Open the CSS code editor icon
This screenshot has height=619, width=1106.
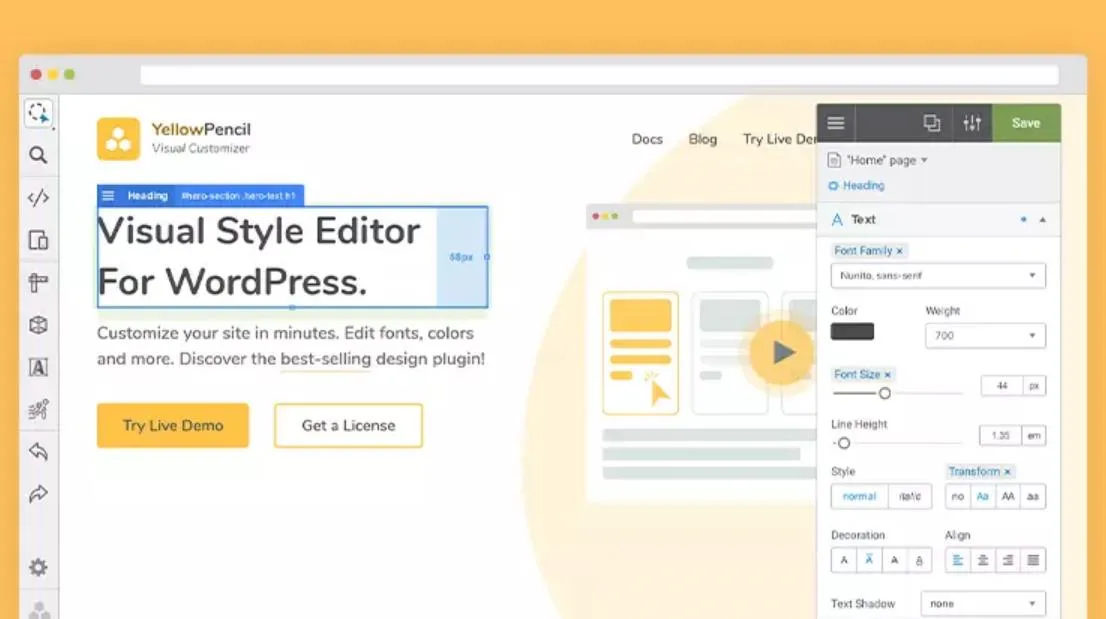[x=39, y=198]
